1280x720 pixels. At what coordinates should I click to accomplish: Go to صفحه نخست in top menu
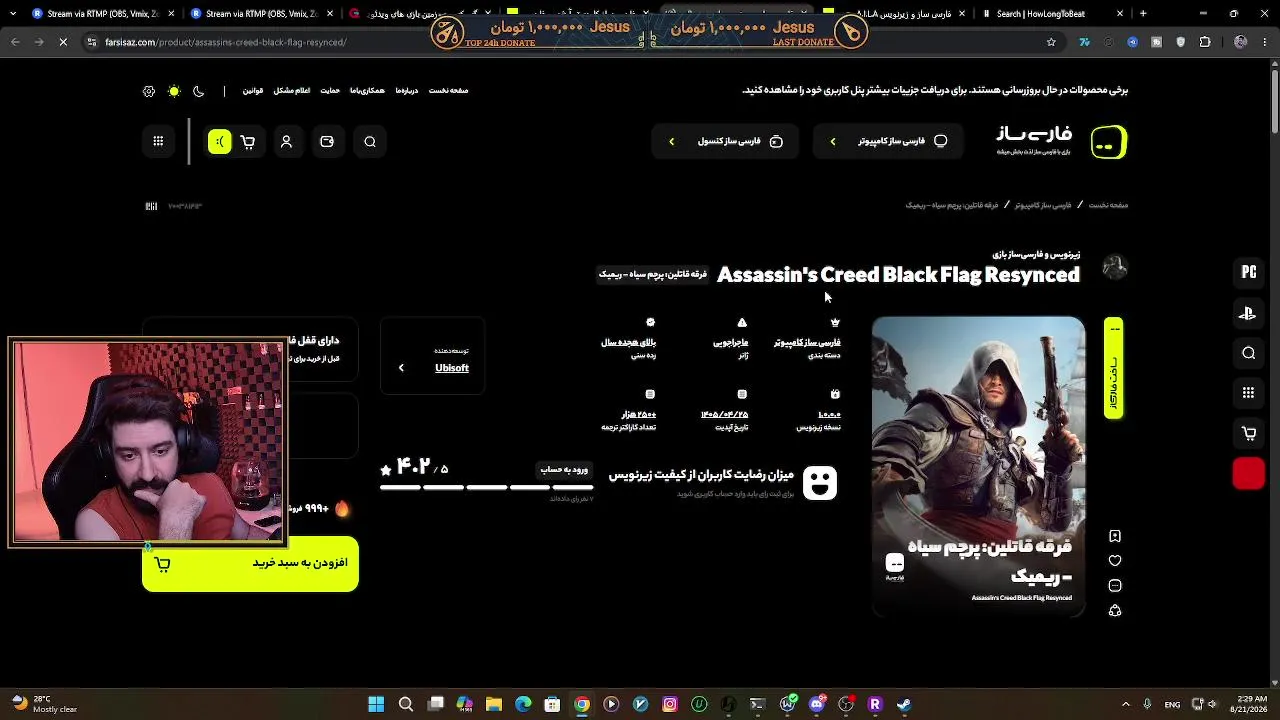point(448,91)
